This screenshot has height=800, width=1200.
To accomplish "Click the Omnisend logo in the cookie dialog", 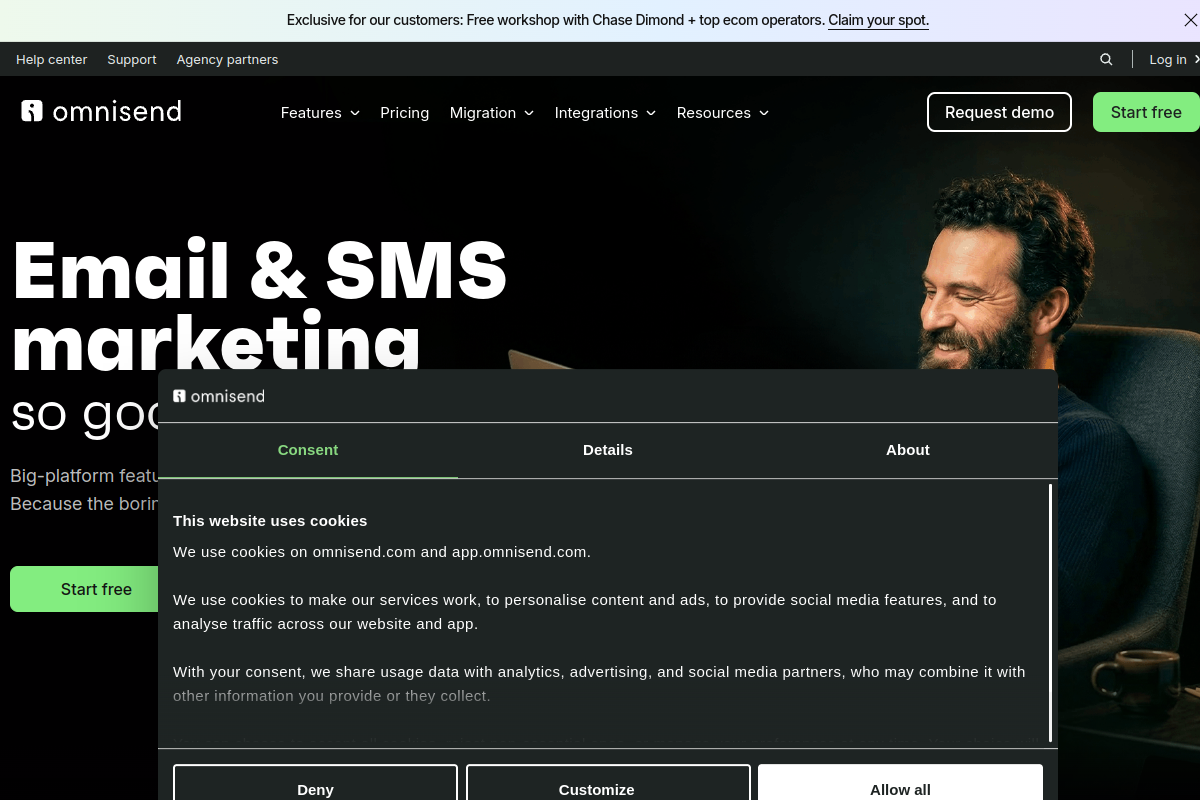I will (219, 396).
